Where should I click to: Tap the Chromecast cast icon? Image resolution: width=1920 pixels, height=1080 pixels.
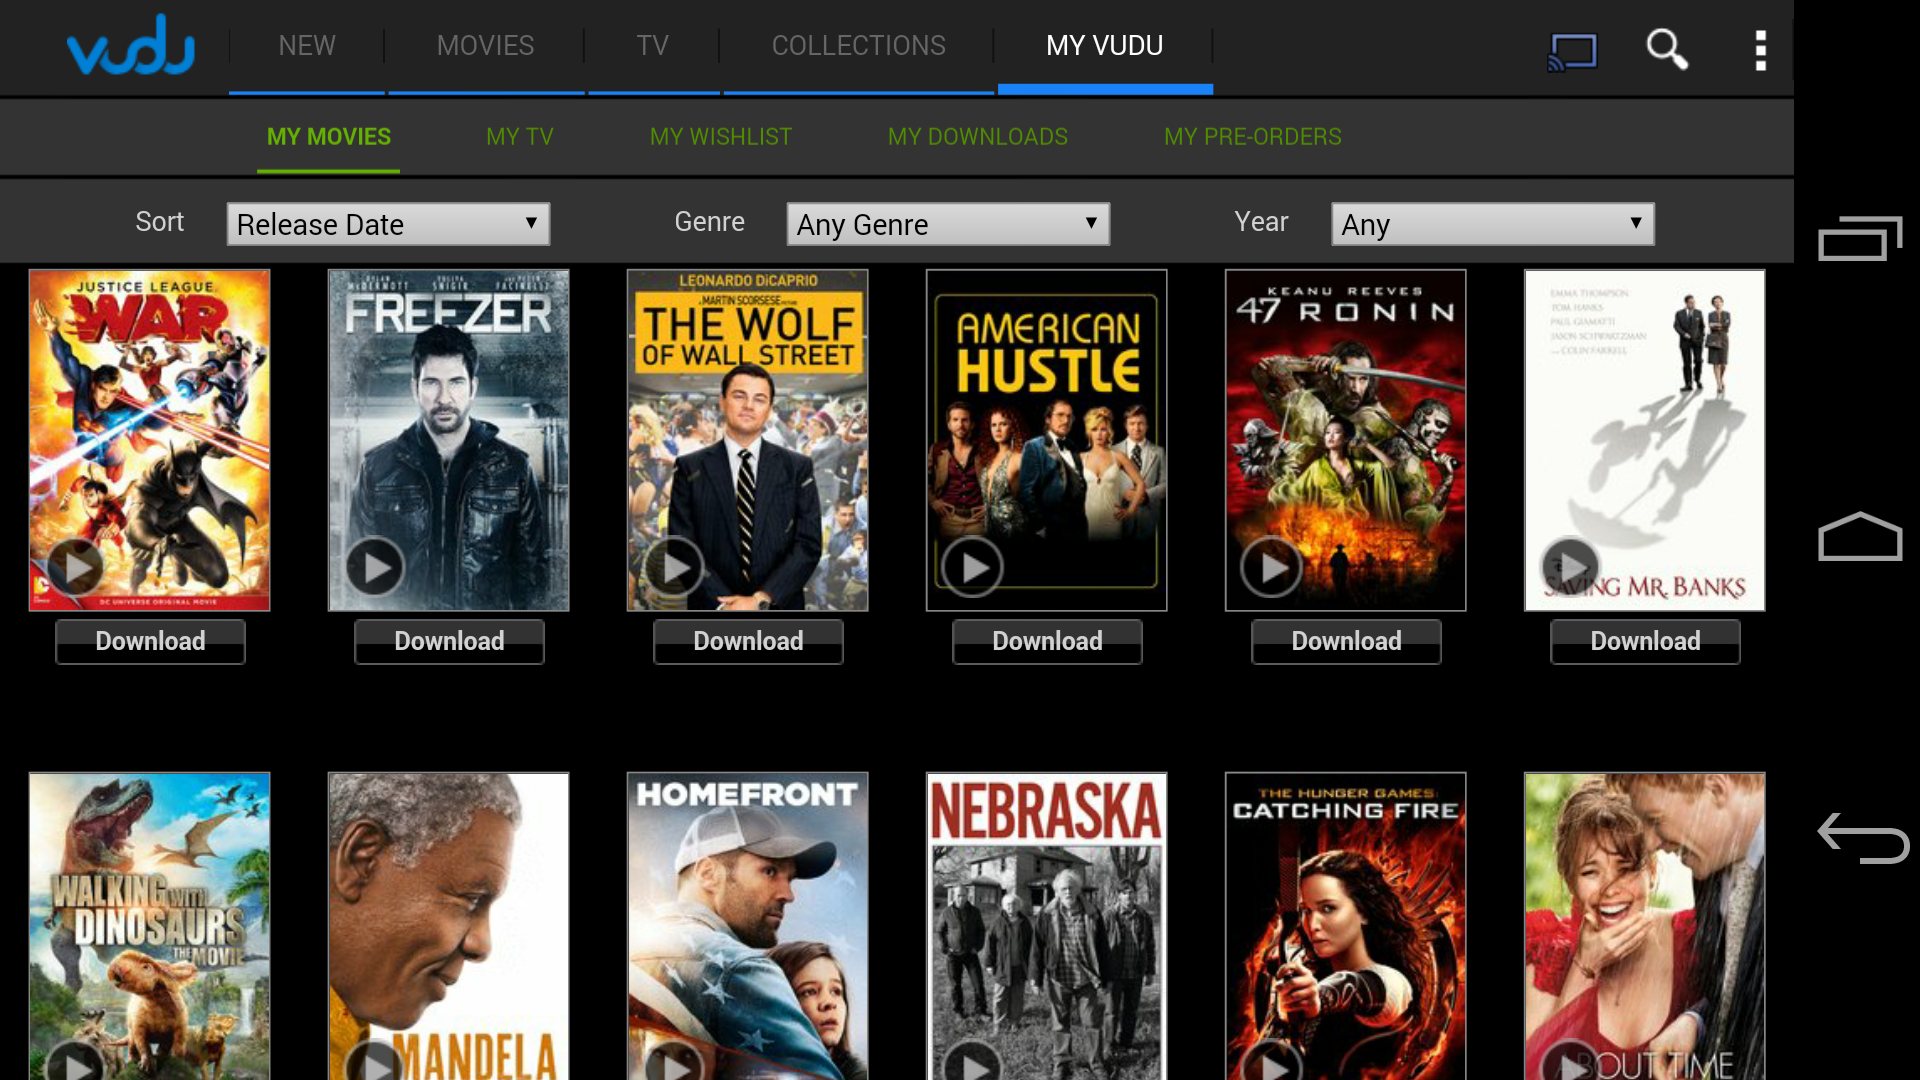[x=1572, y=50]
